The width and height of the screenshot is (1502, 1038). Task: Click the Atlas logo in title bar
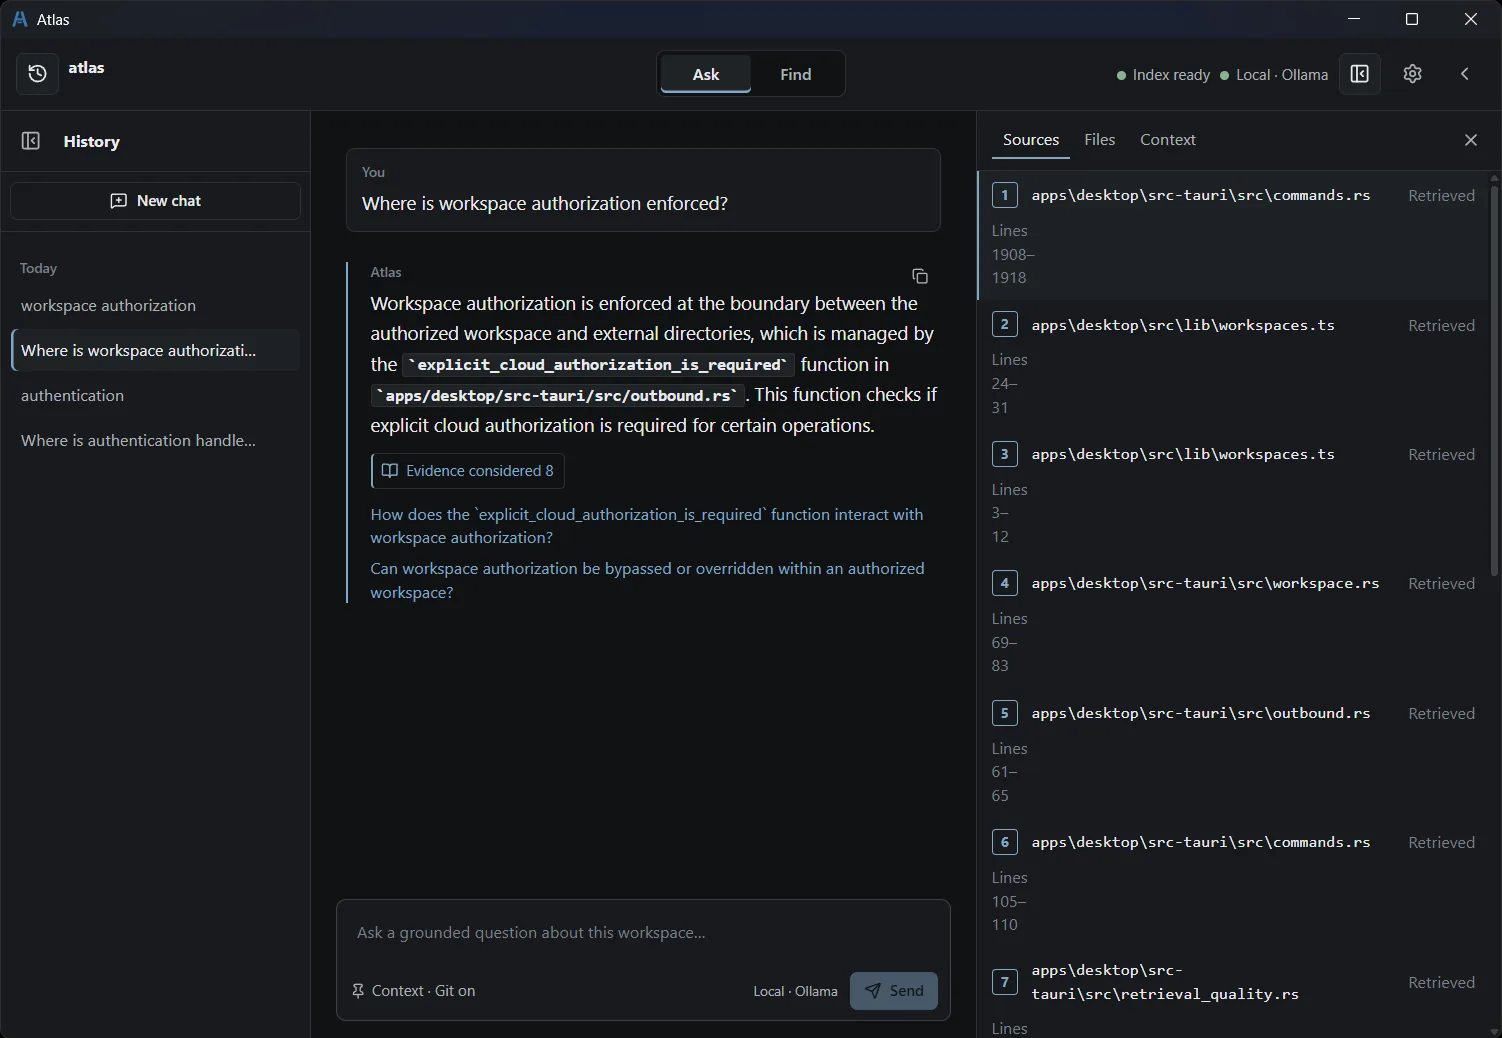19,19
